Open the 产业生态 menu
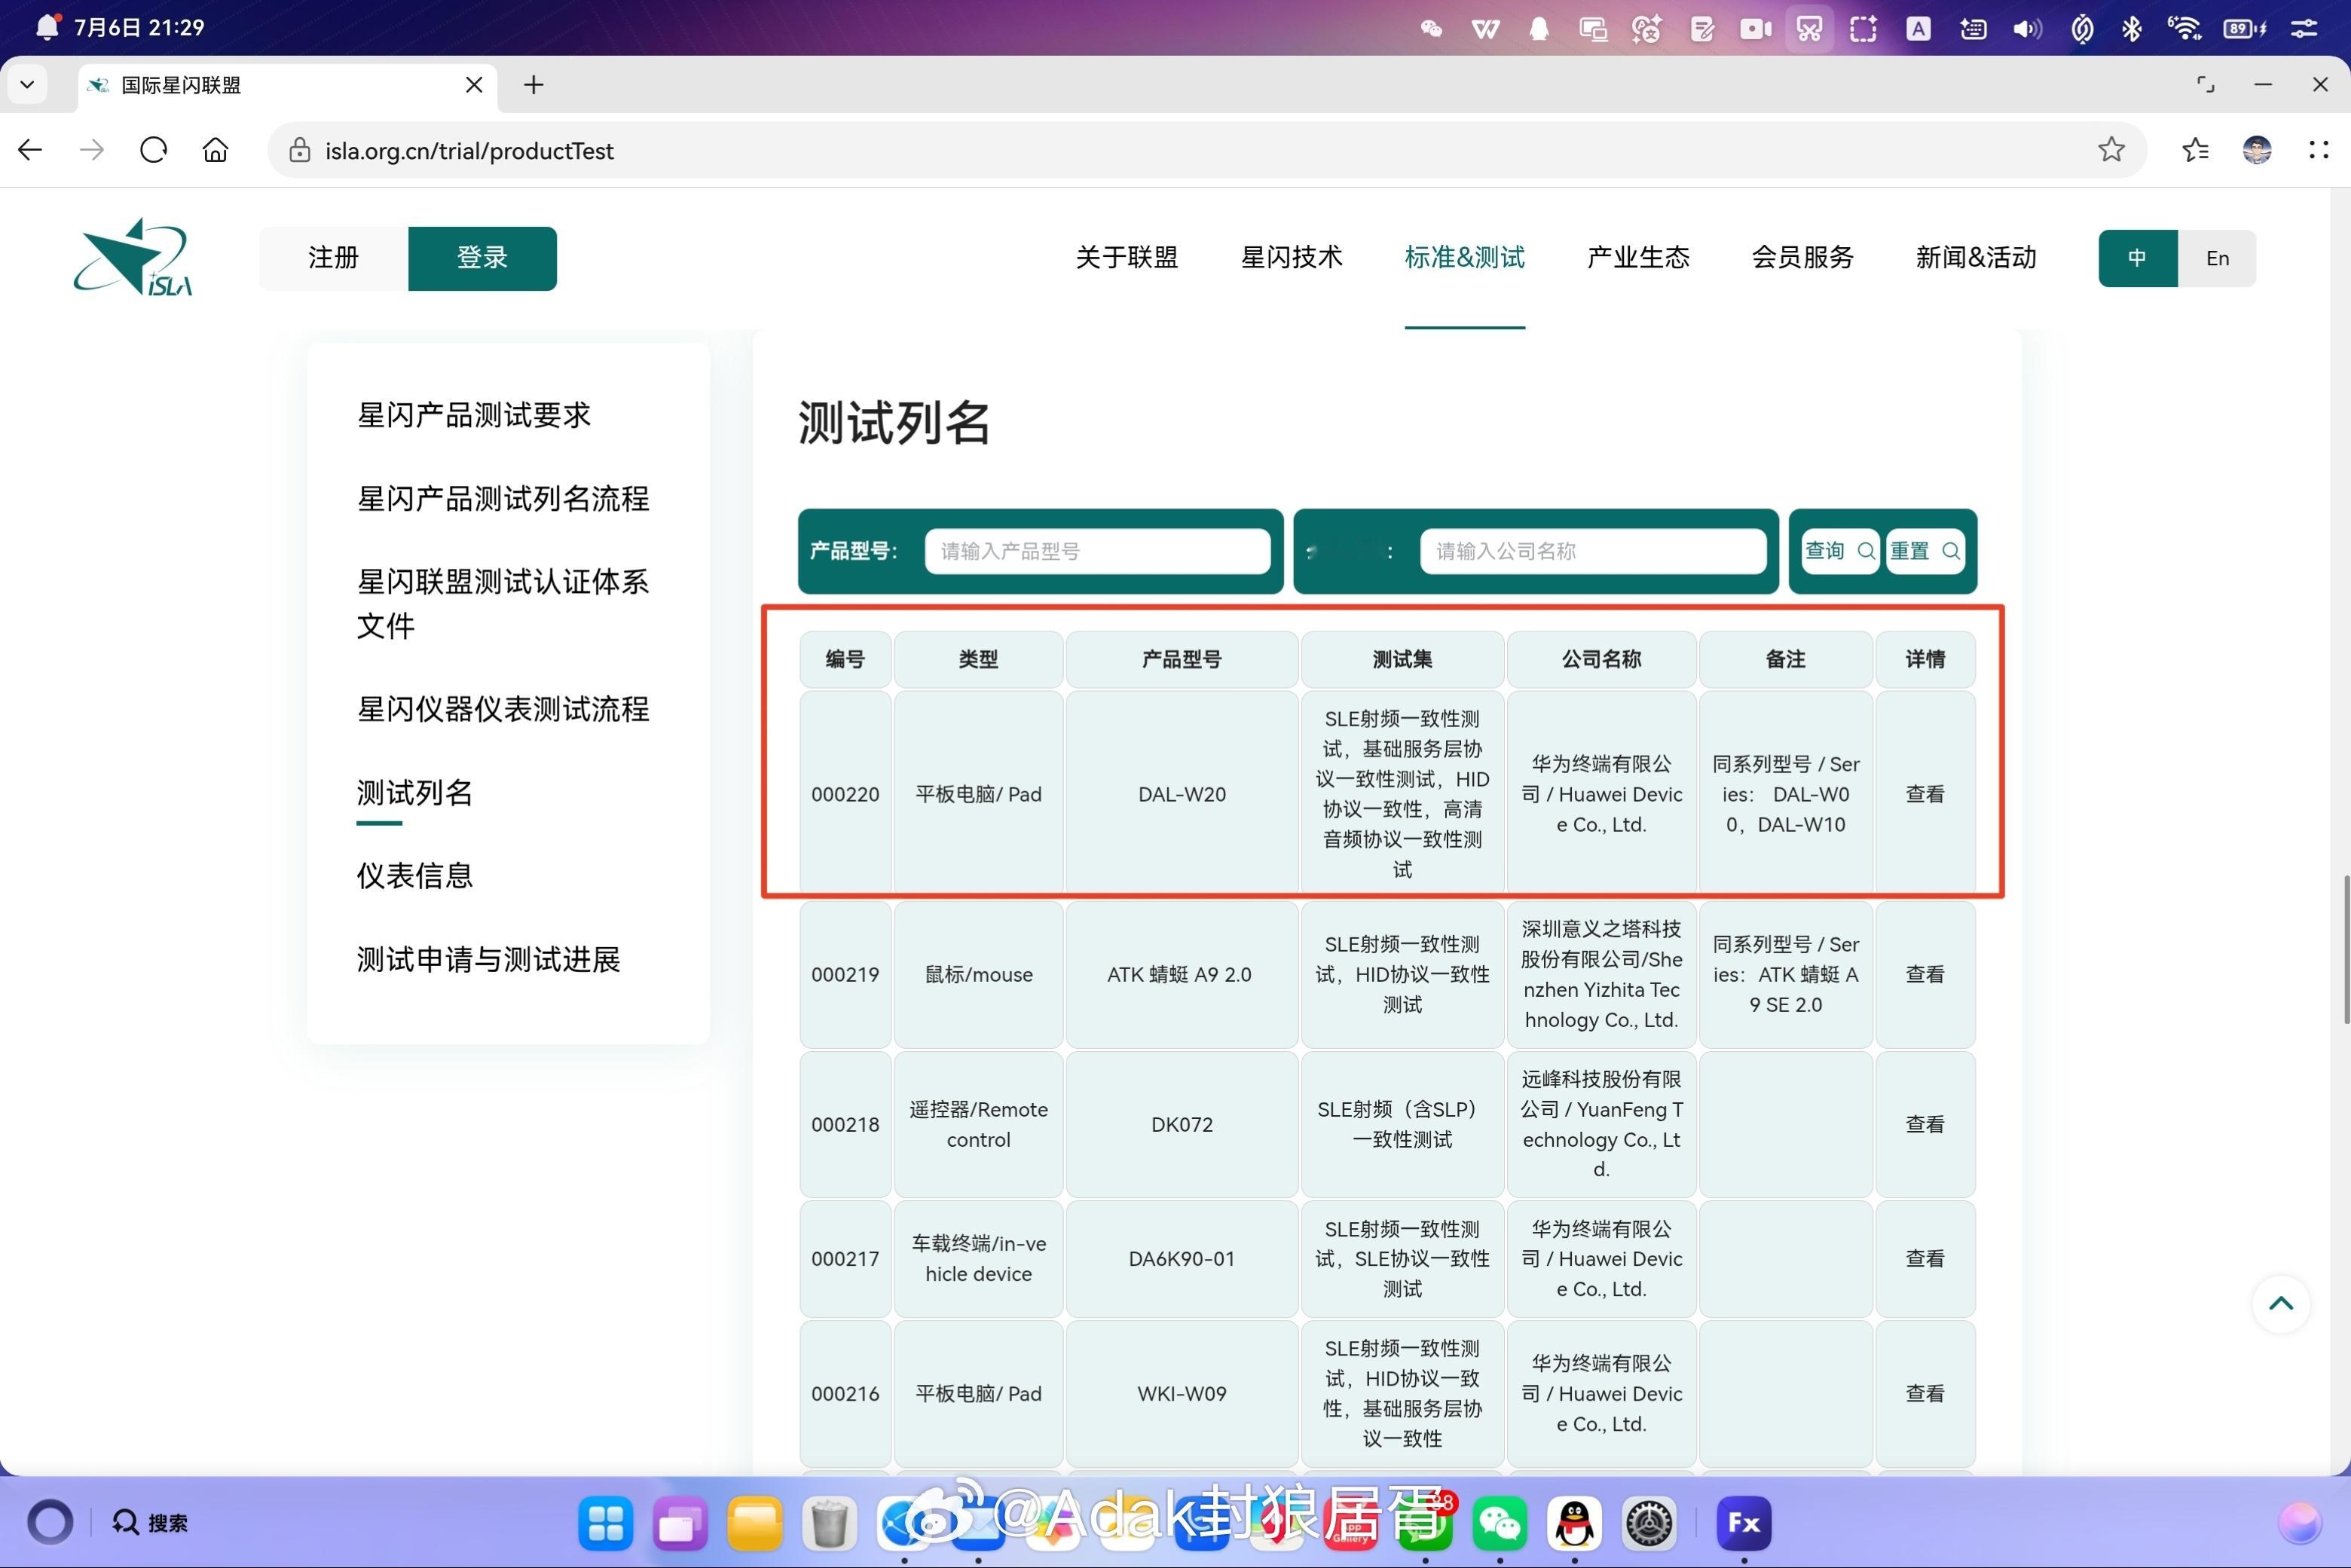The image size is (2351, 1568). tap(1638, 258)
